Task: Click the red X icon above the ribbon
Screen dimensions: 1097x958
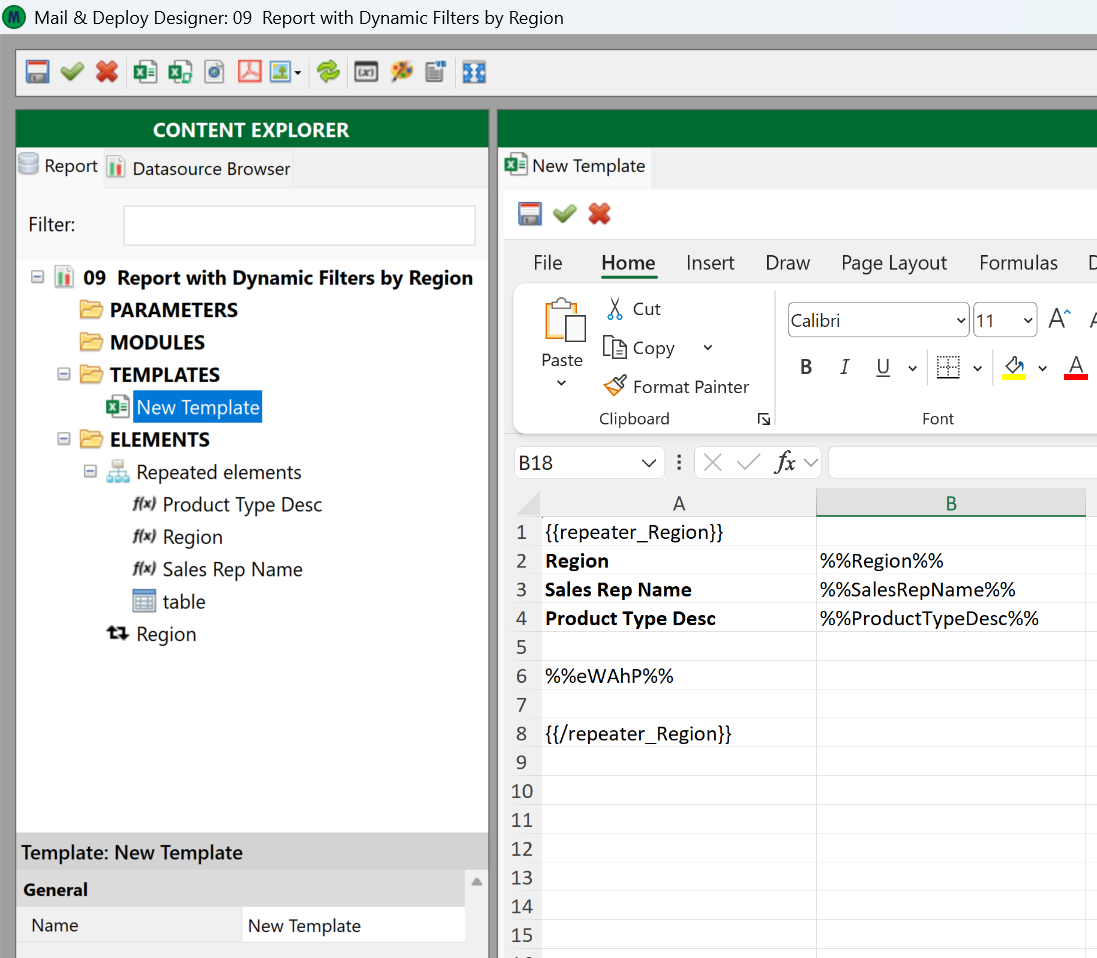Action: point(599,213)
